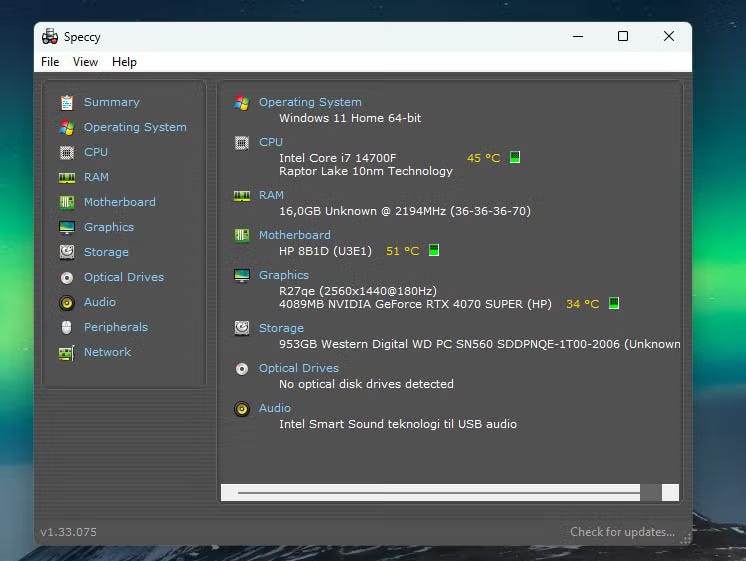The image size is (746, 561).
Task: Click Check for updates link
Action: click(622, 532)
